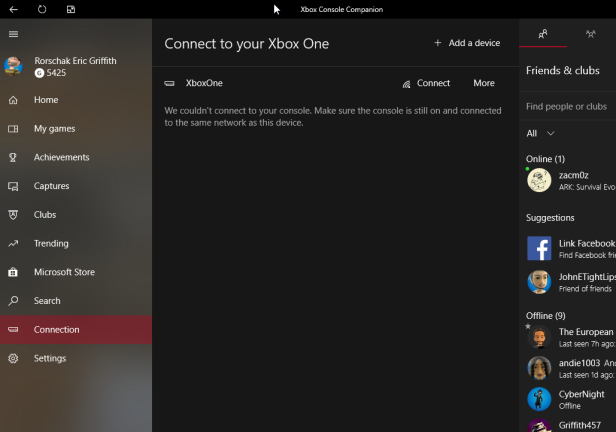
Task: Click the Trending arrow icon
Action: click(13, 243)
